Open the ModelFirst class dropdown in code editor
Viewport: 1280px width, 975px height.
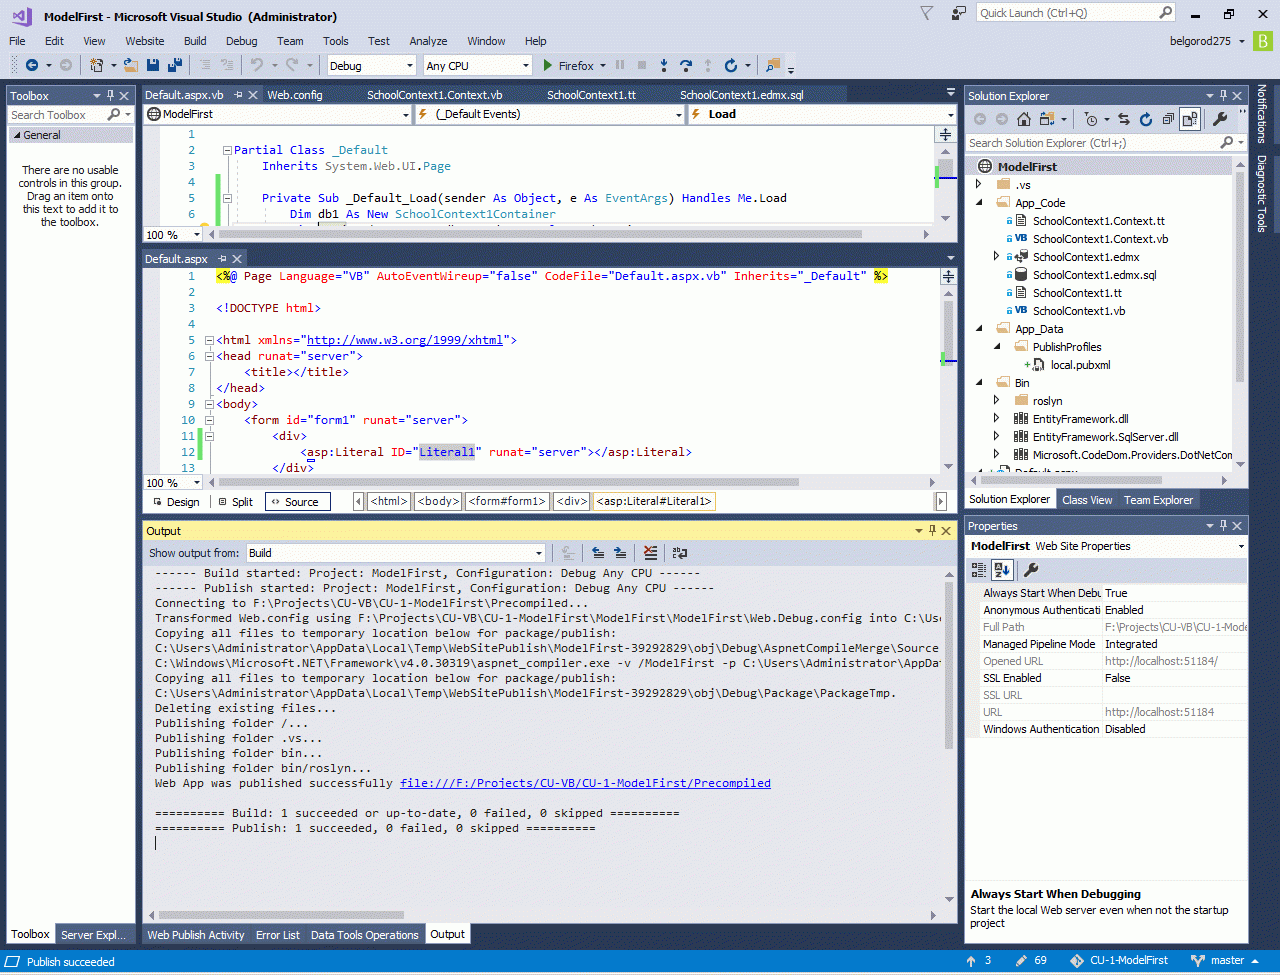click(277, 114)
